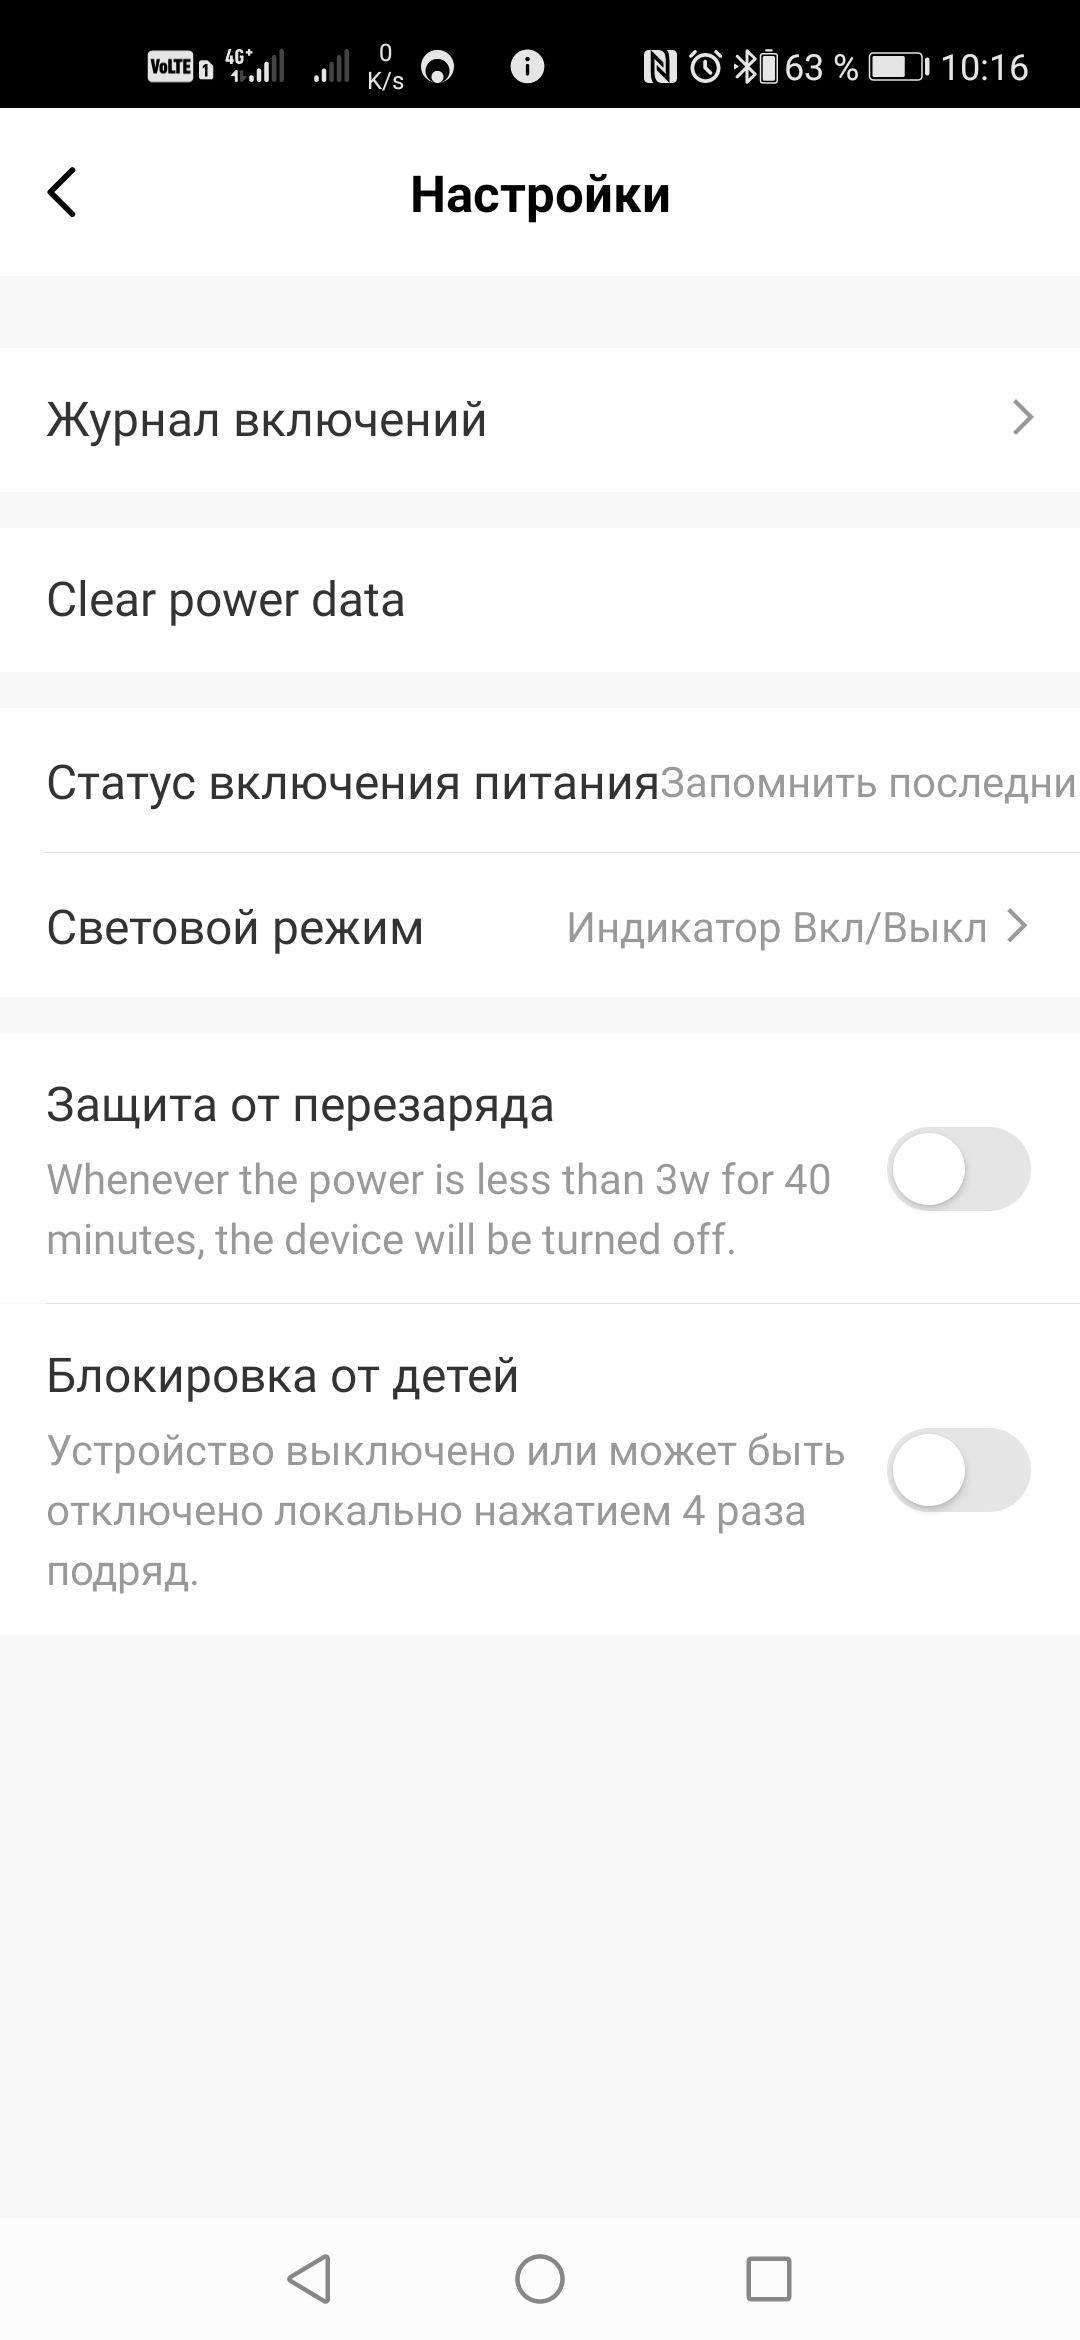The width and height of the screenshot is (1080, 2340).
Task: Open Индикатор Вкл/Выкл value selector
Action: click(776, 928)
